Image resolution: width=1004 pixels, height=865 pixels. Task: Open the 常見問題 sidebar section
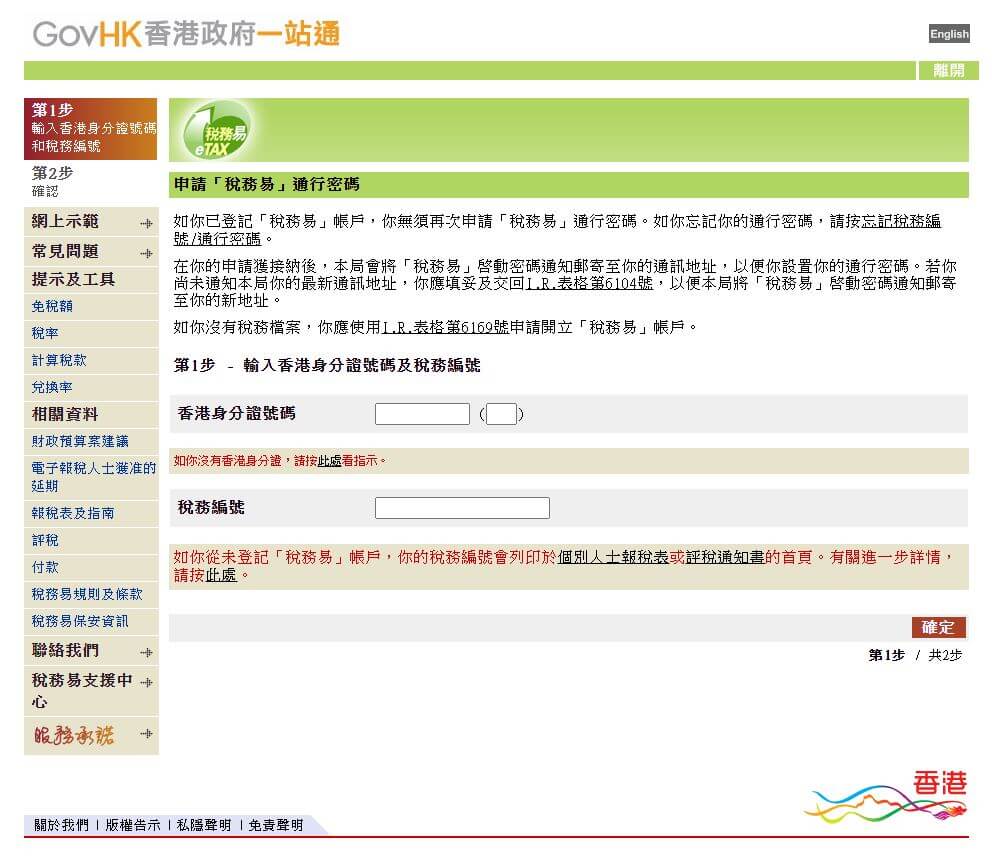pos(65,251)
